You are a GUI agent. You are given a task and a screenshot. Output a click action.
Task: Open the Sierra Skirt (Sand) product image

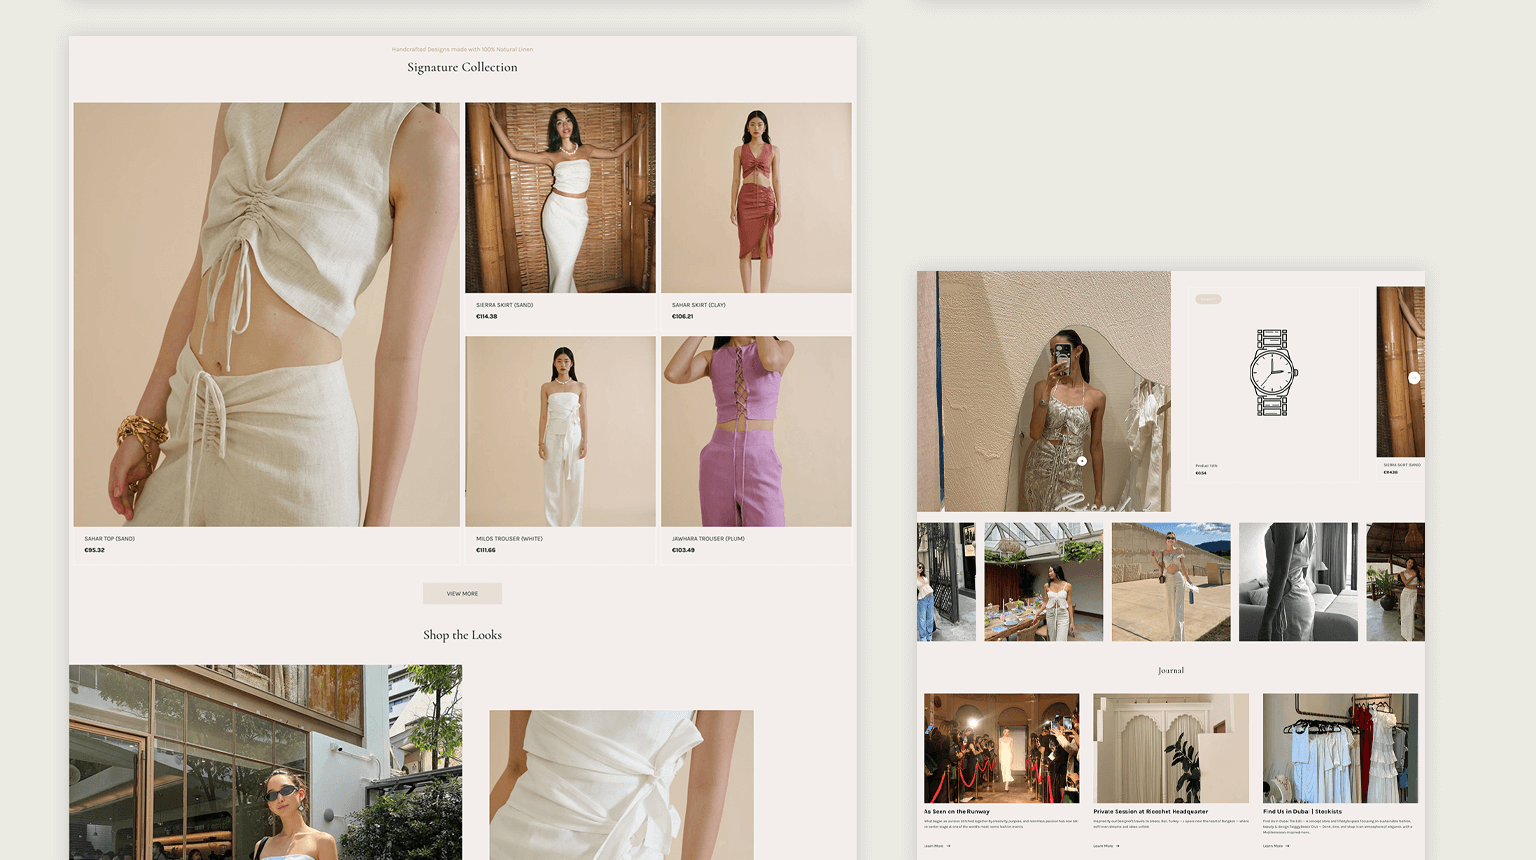[x=561, y=198]
